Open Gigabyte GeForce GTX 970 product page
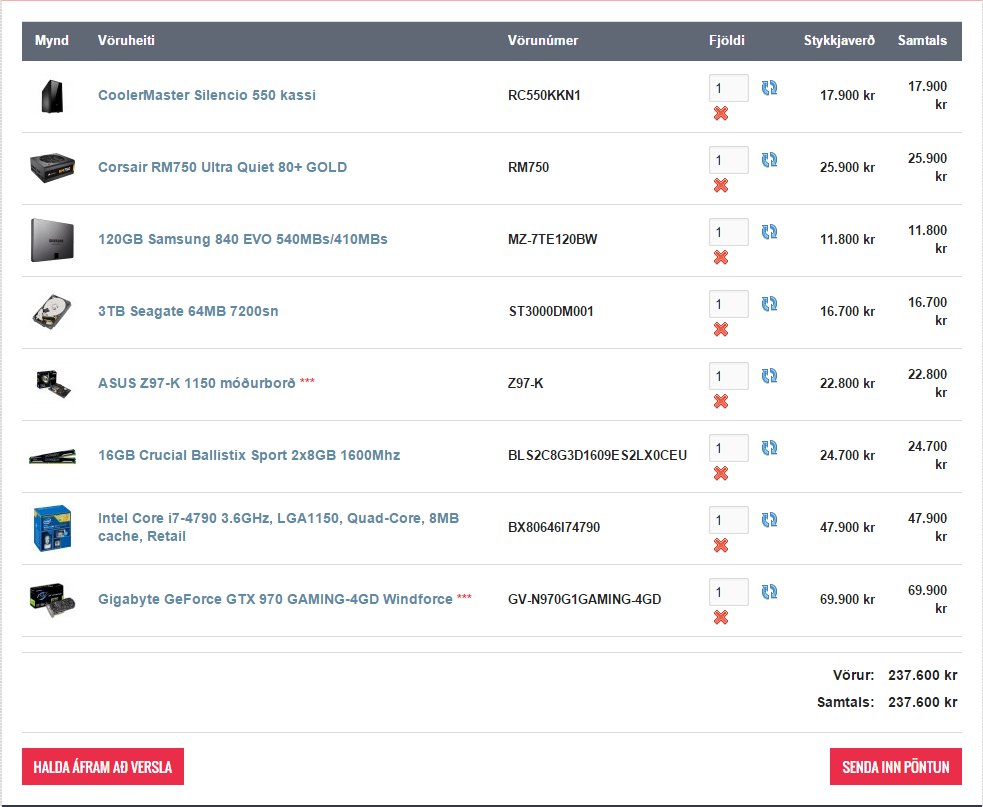Viewport: 983px width, 807px height. tap(275, 599)
